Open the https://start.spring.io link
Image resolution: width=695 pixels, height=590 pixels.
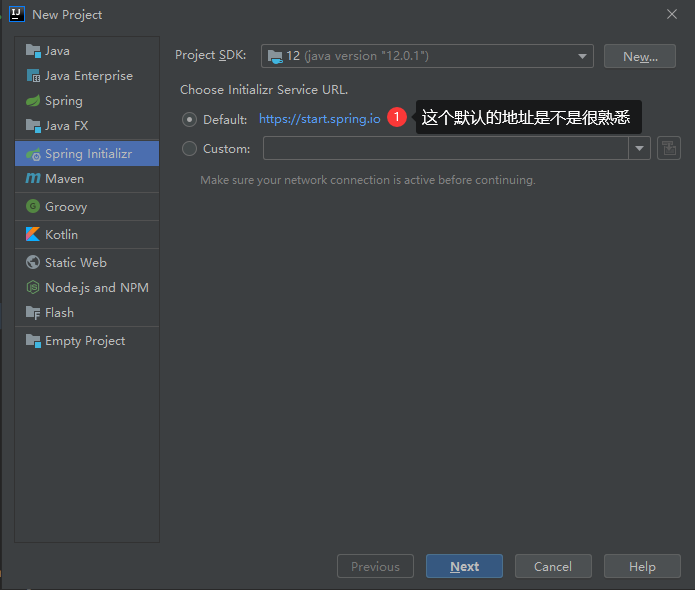point(320,119)
